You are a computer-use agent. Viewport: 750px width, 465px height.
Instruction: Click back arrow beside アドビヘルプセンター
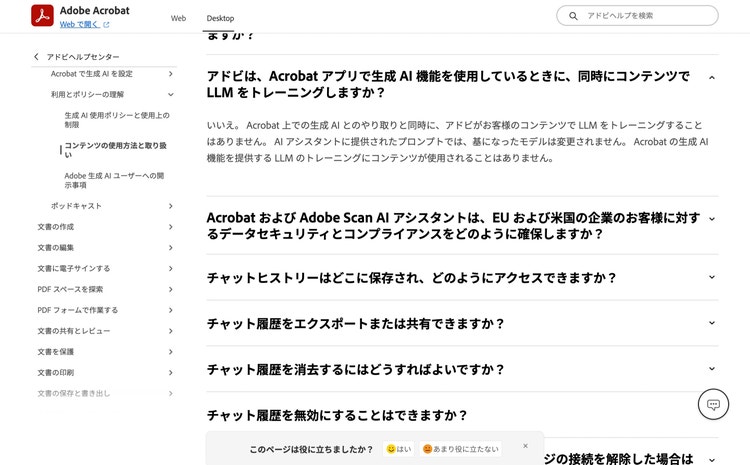tap(36, 56)
